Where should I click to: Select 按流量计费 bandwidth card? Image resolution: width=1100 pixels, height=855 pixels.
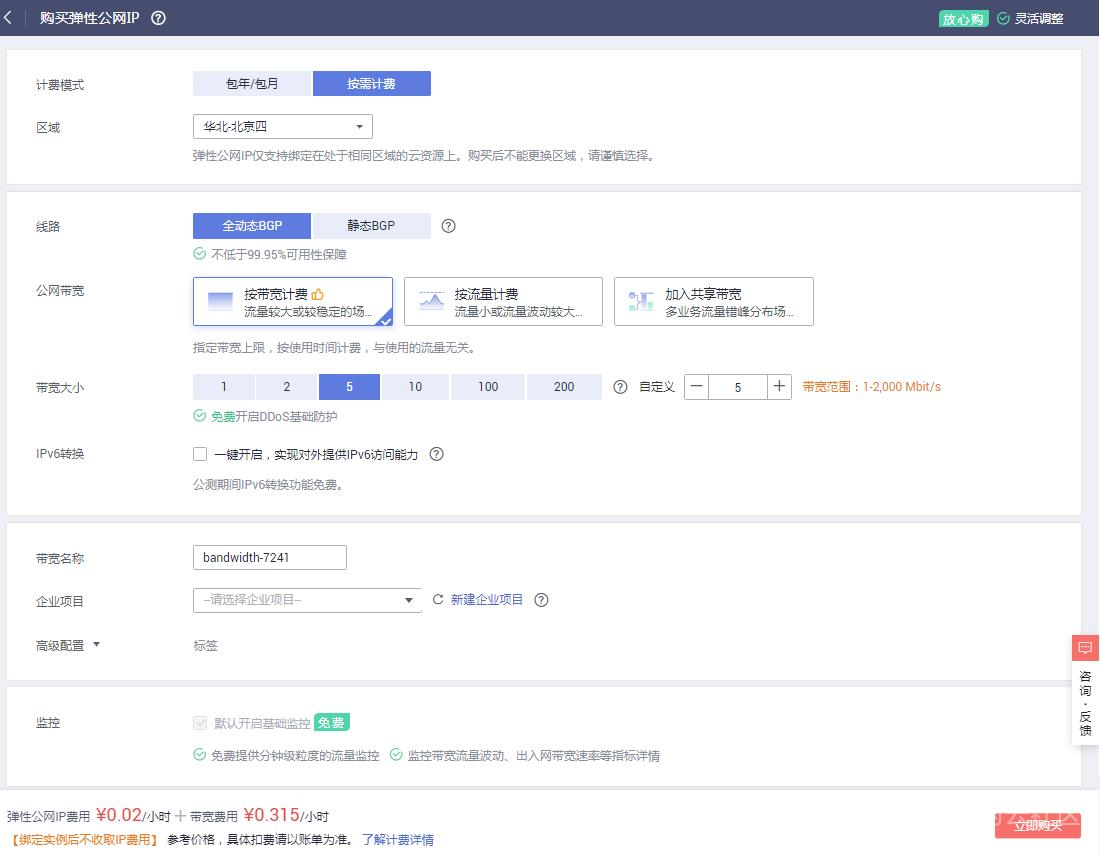503,302
